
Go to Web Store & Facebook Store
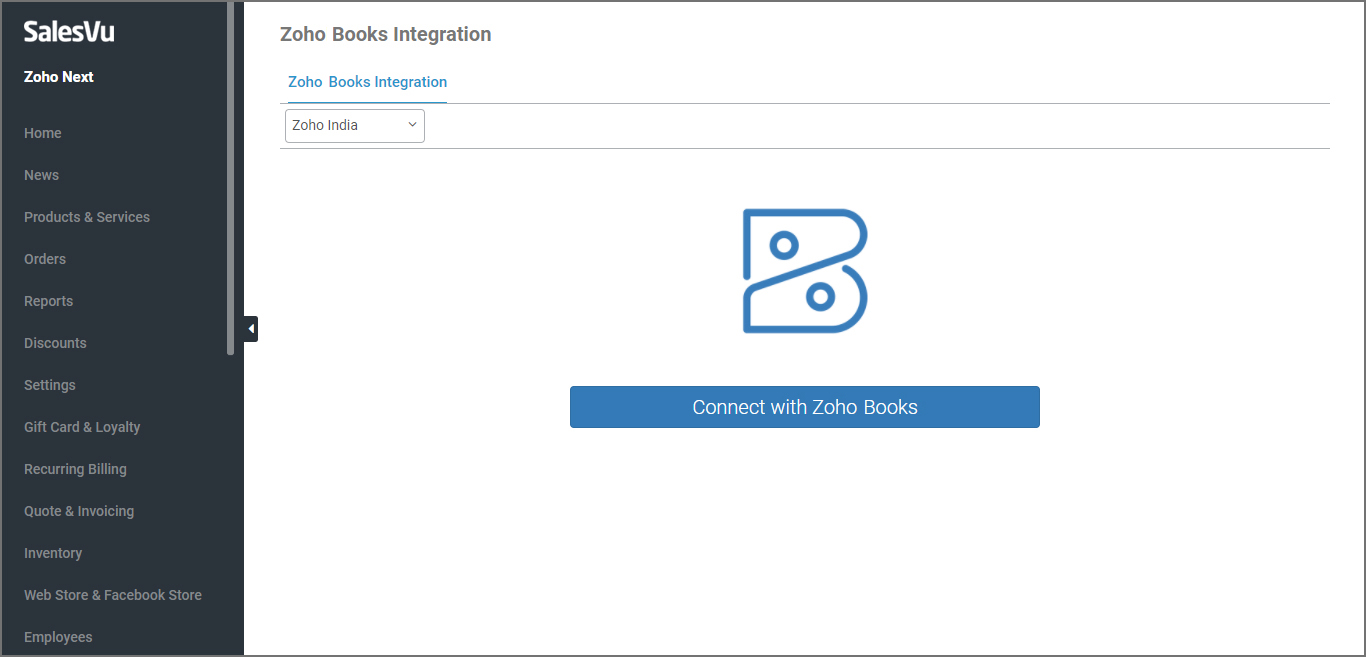tap(113, 595)
